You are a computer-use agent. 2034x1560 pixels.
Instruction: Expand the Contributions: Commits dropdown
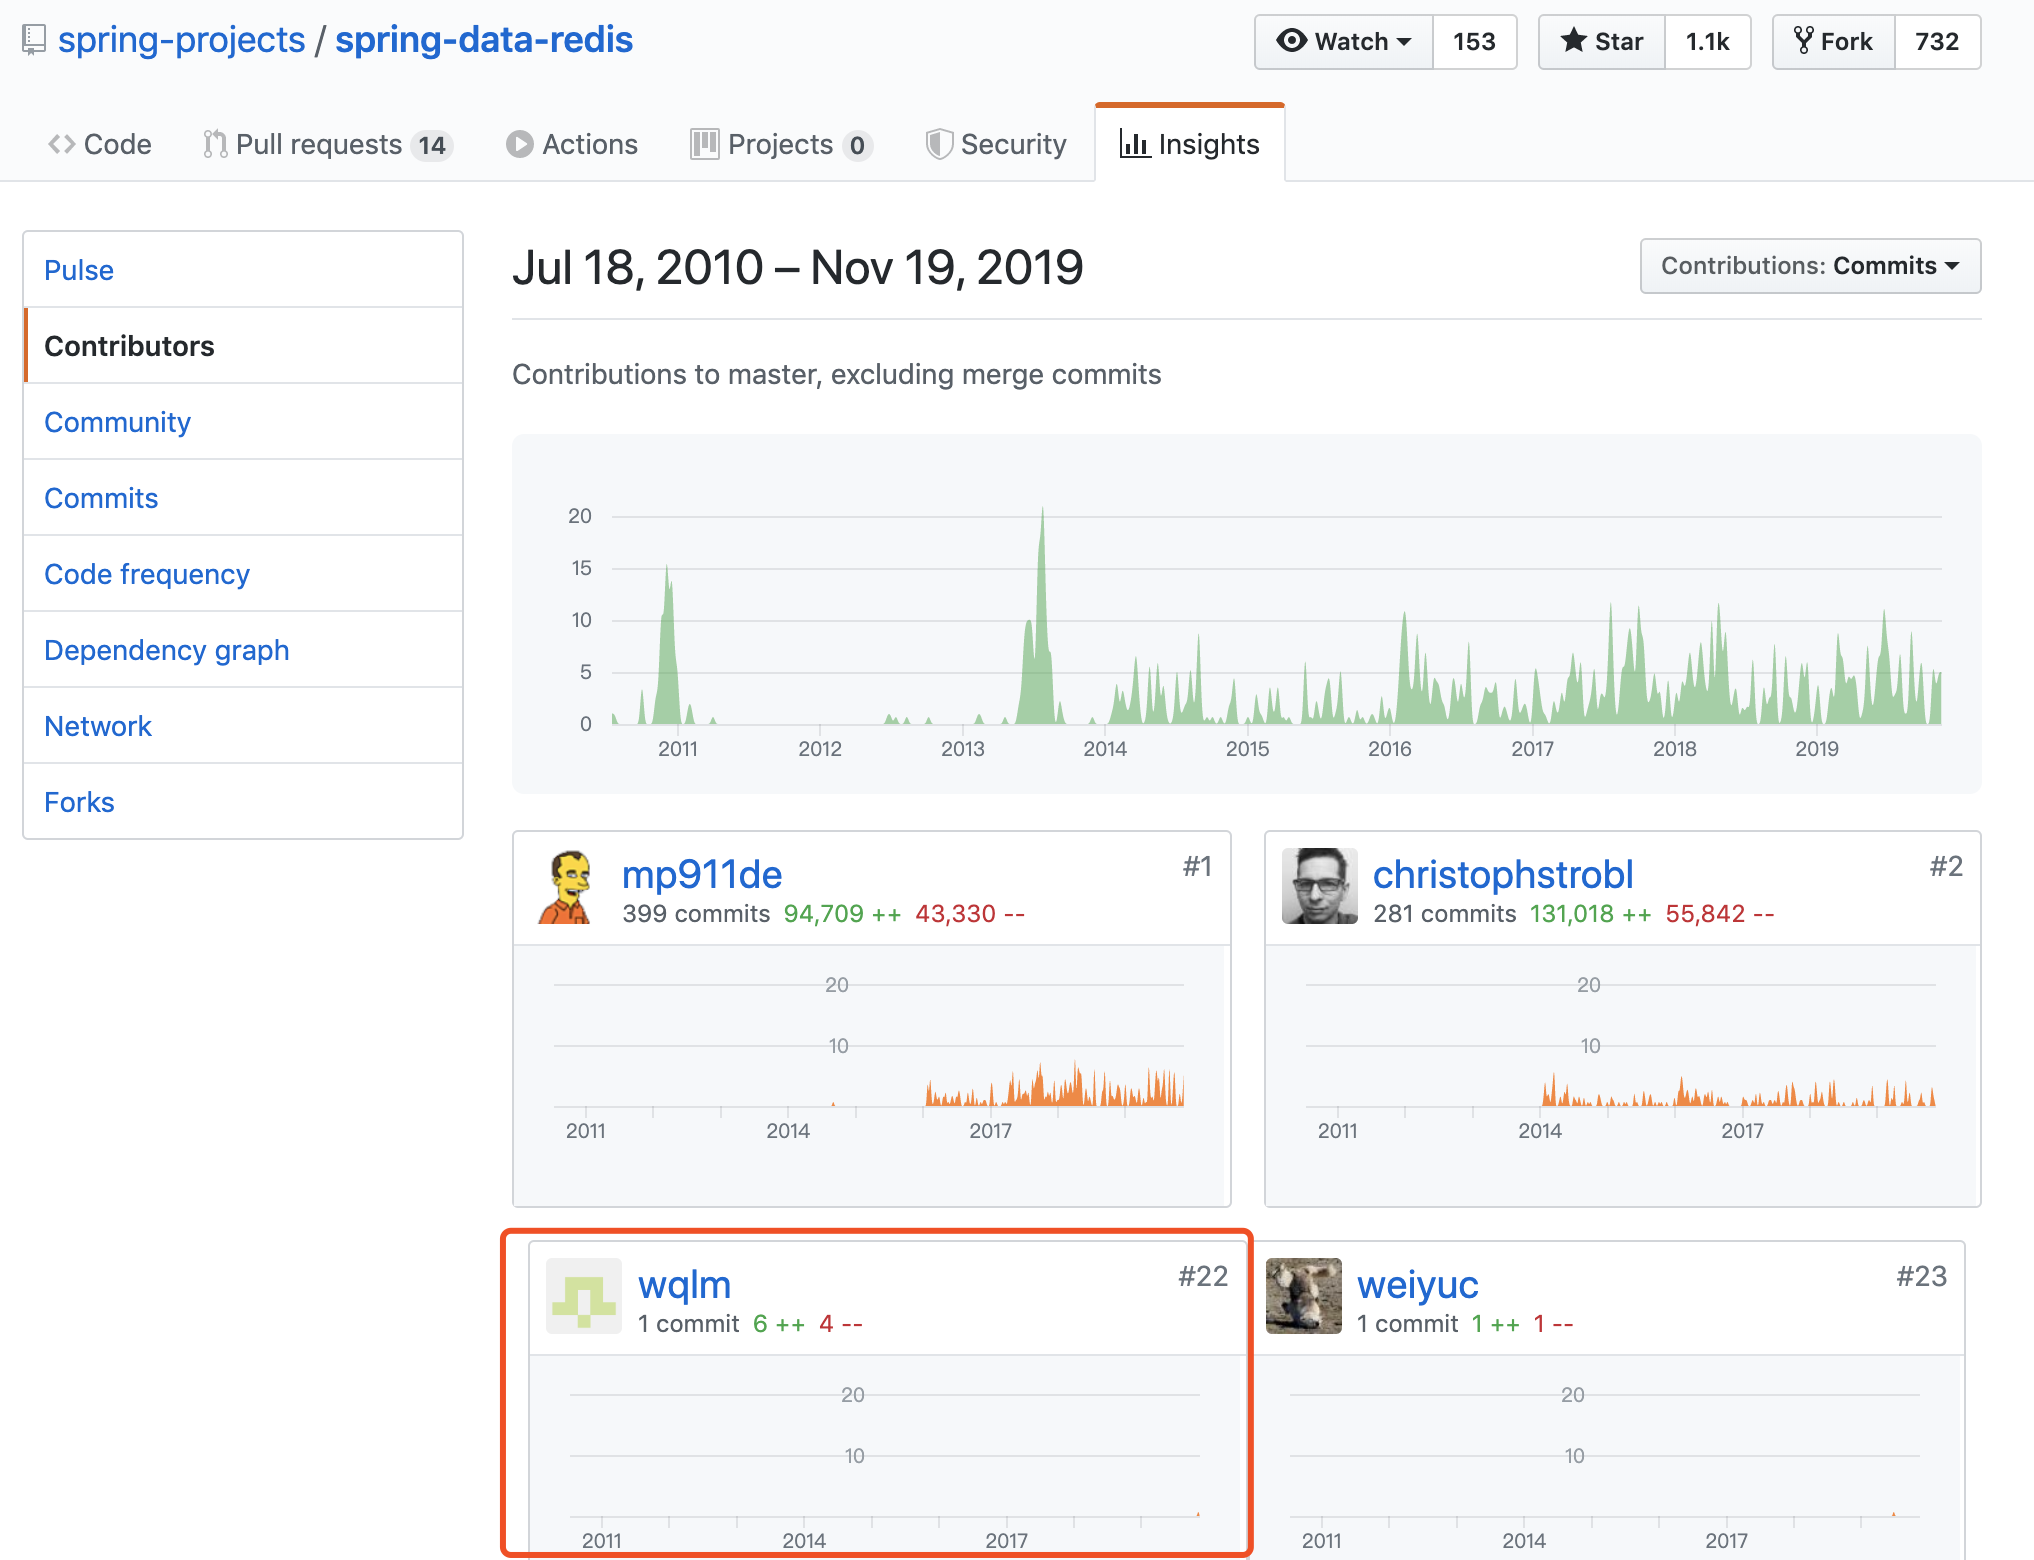(1810, 266)
